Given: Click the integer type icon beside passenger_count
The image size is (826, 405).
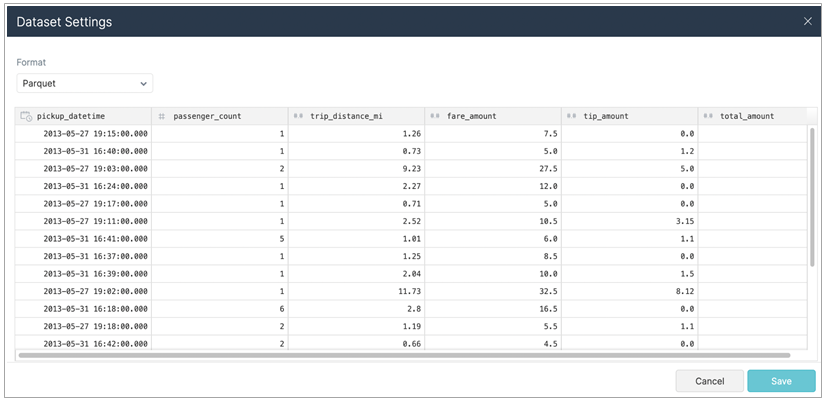Looking at the screenshot, I should click(x=162, y=116).
